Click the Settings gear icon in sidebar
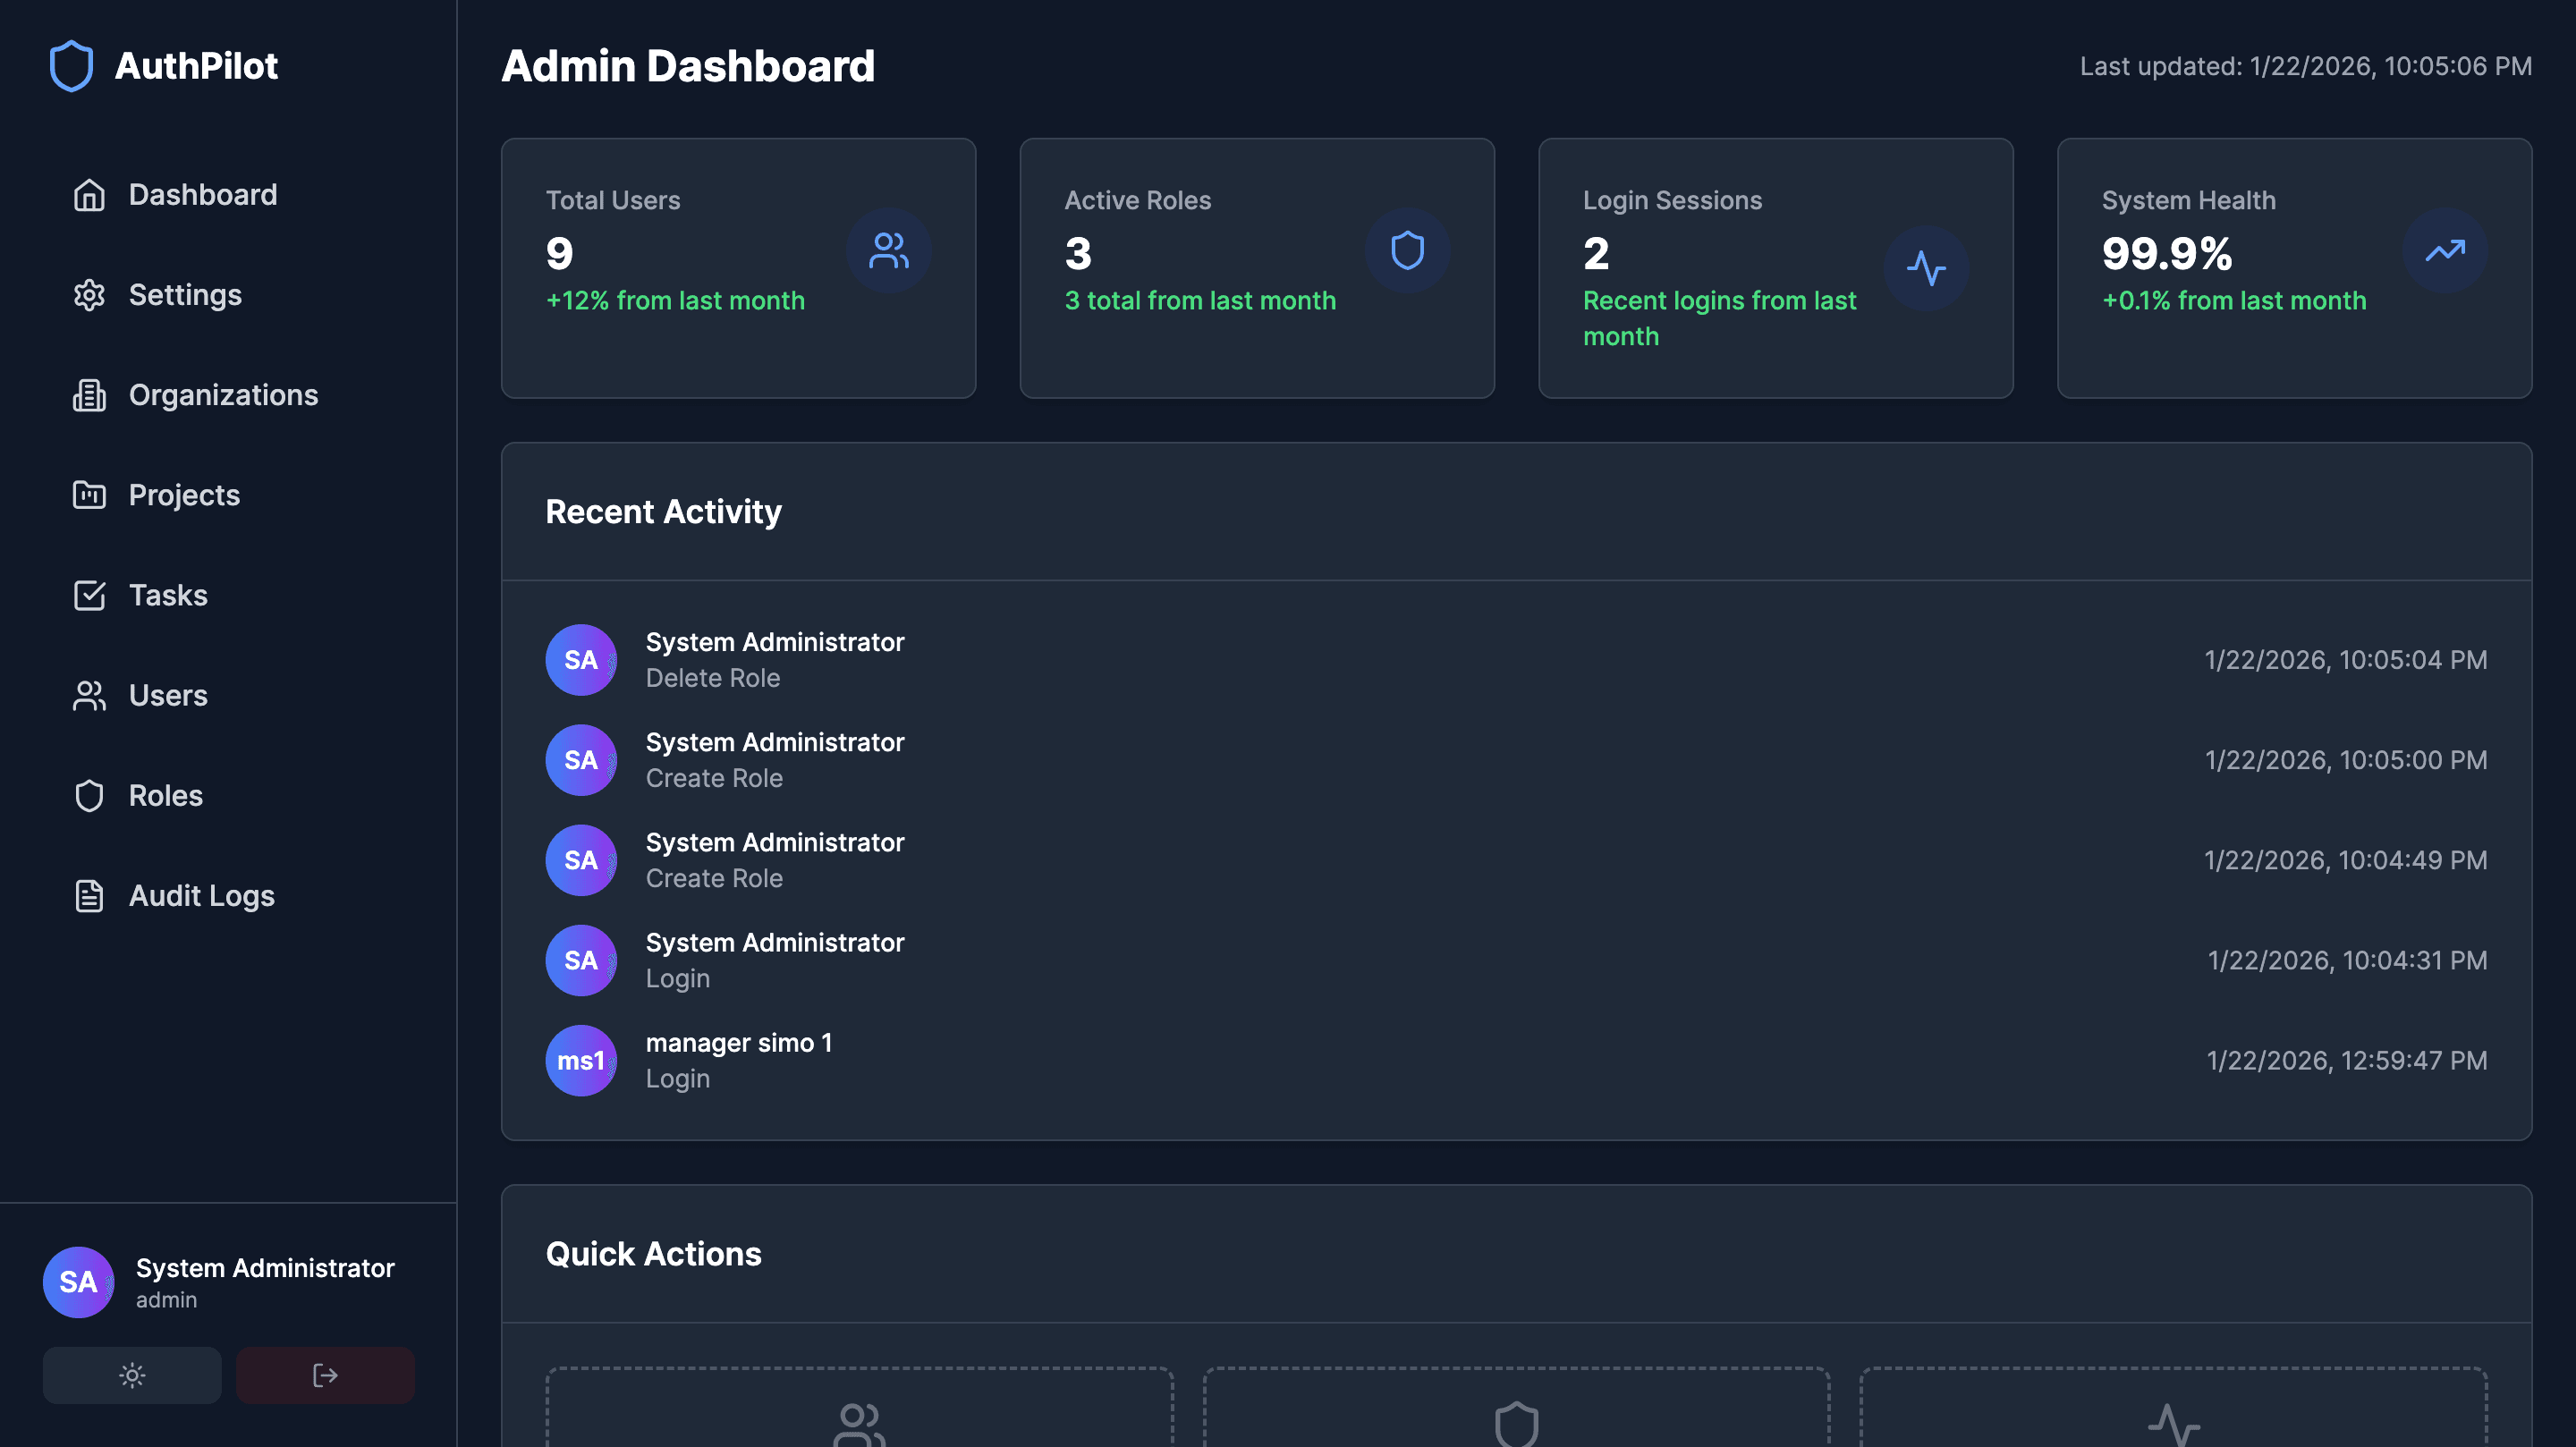This screenshot has height=1447, width=2576. click(x=89, y=295)
